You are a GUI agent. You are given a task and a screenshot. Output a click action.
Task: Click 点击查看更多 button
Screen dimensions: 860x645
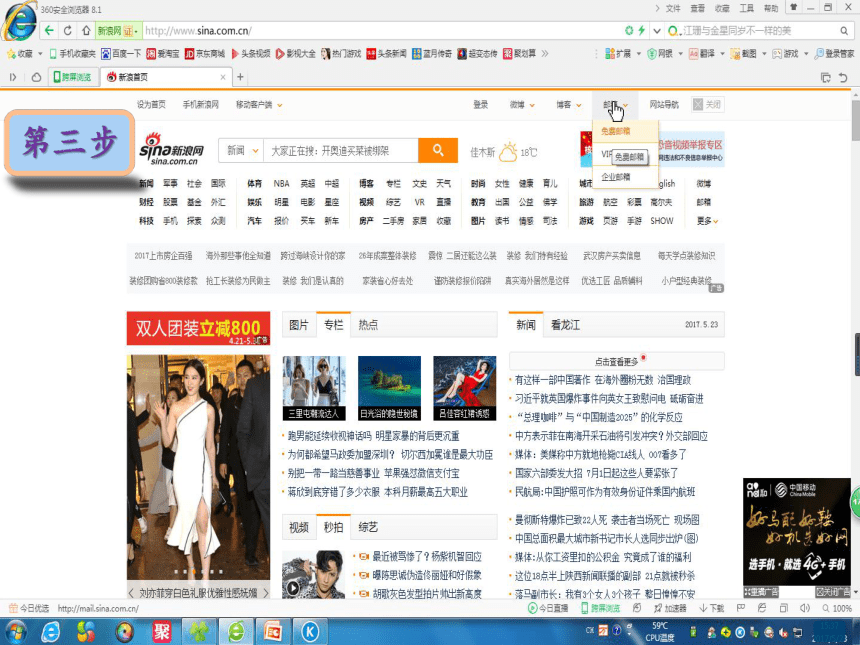616,361
